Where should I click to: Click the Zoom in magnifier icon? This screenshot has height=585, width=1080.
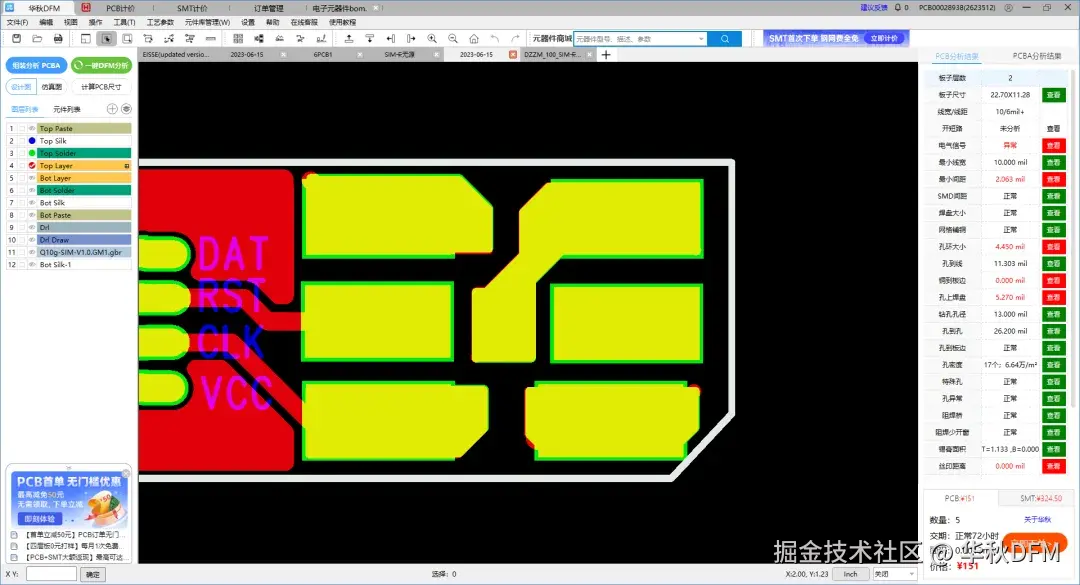coord(432,39)
